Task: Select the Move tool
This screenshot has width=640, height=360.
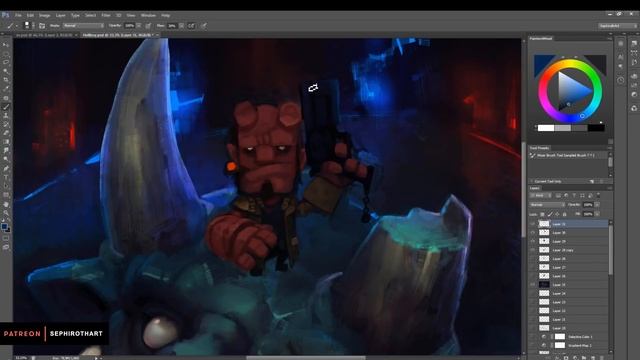Action: (6, 44)
